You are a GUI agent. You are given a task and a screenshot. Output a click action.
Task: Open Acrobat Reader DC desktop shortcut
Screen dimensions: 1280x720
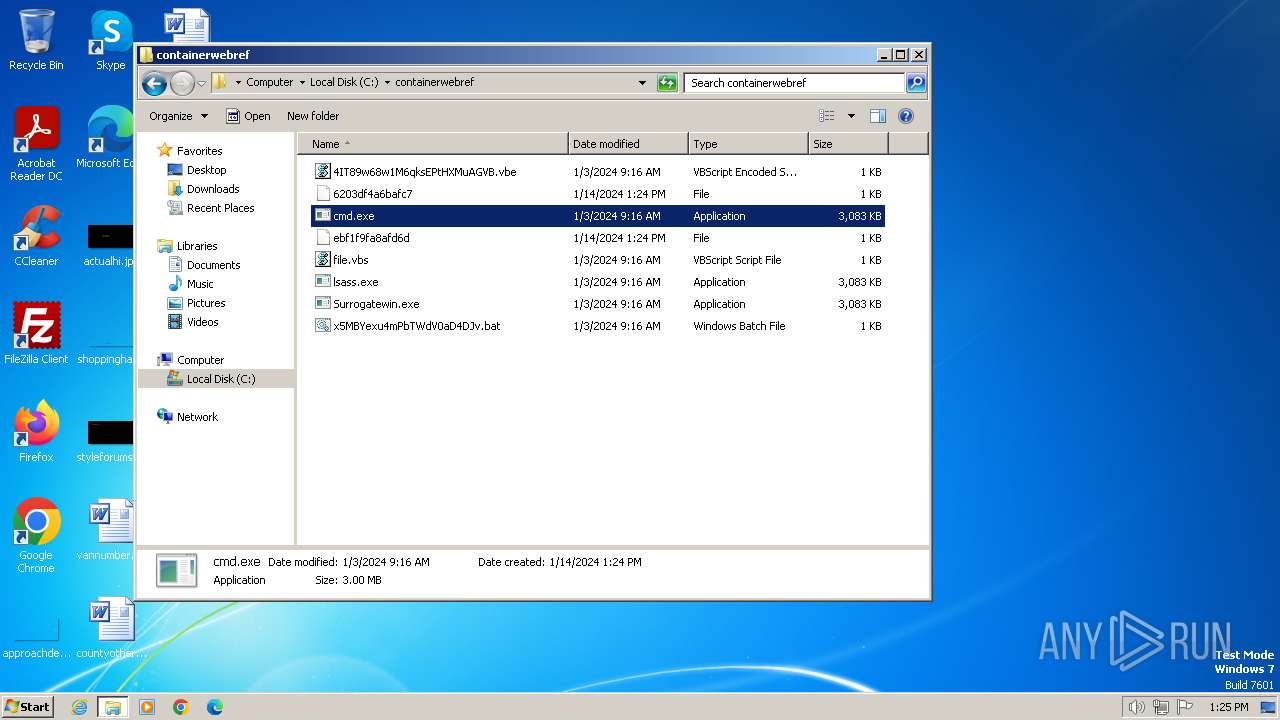point(36,144)
